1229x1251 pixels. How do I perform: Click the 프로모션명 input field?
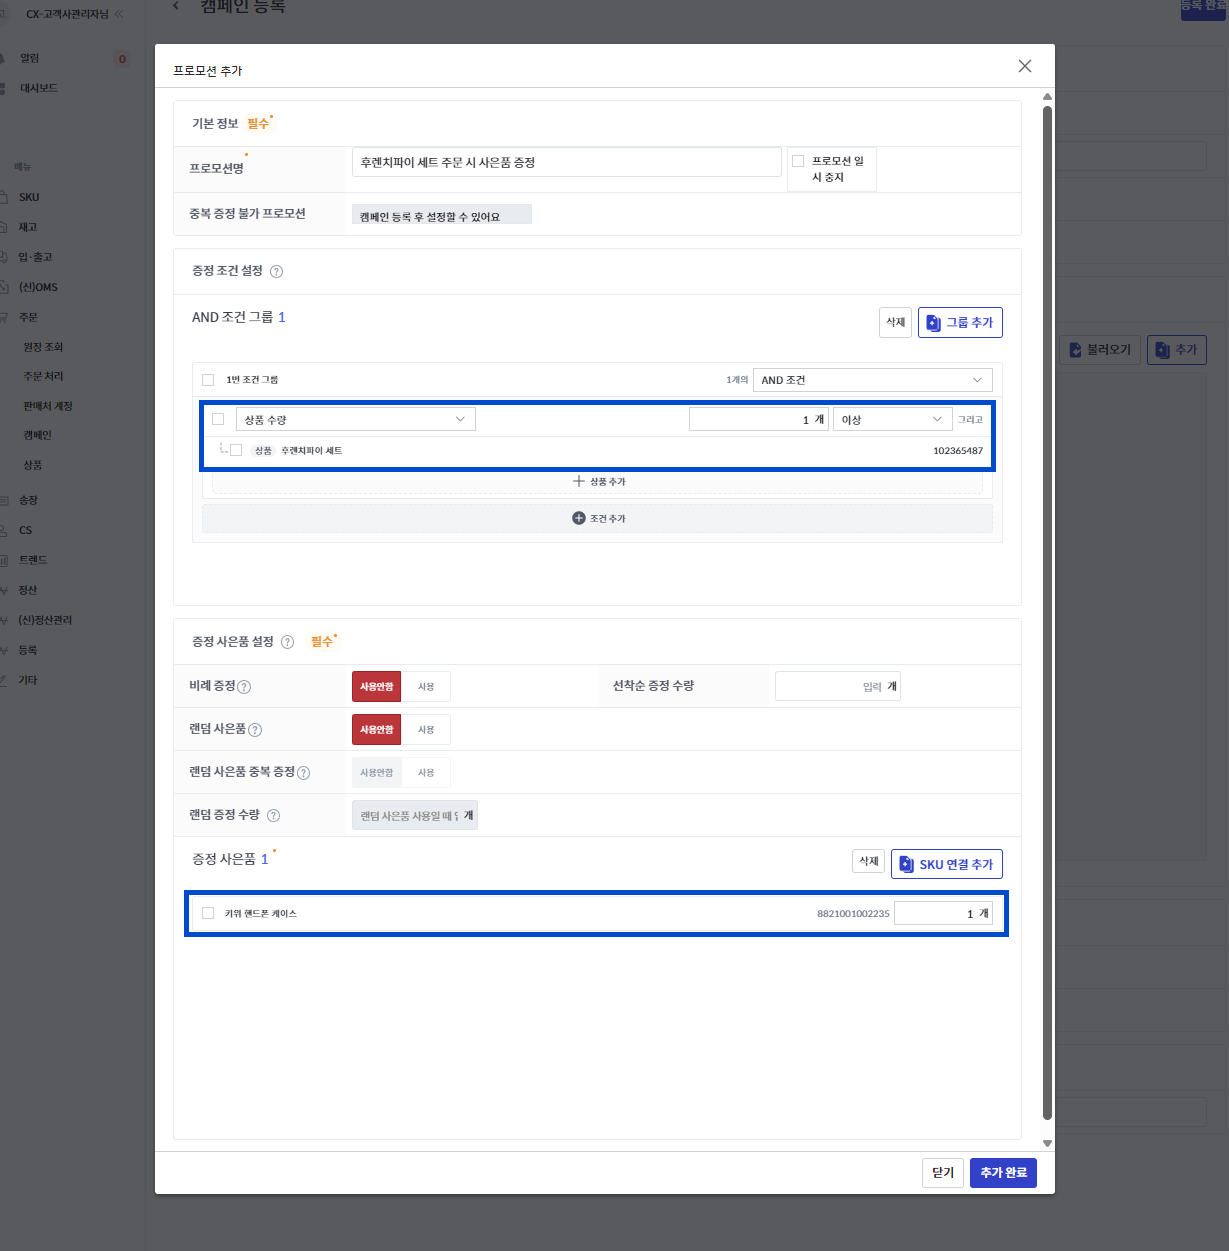pos(566,162)
